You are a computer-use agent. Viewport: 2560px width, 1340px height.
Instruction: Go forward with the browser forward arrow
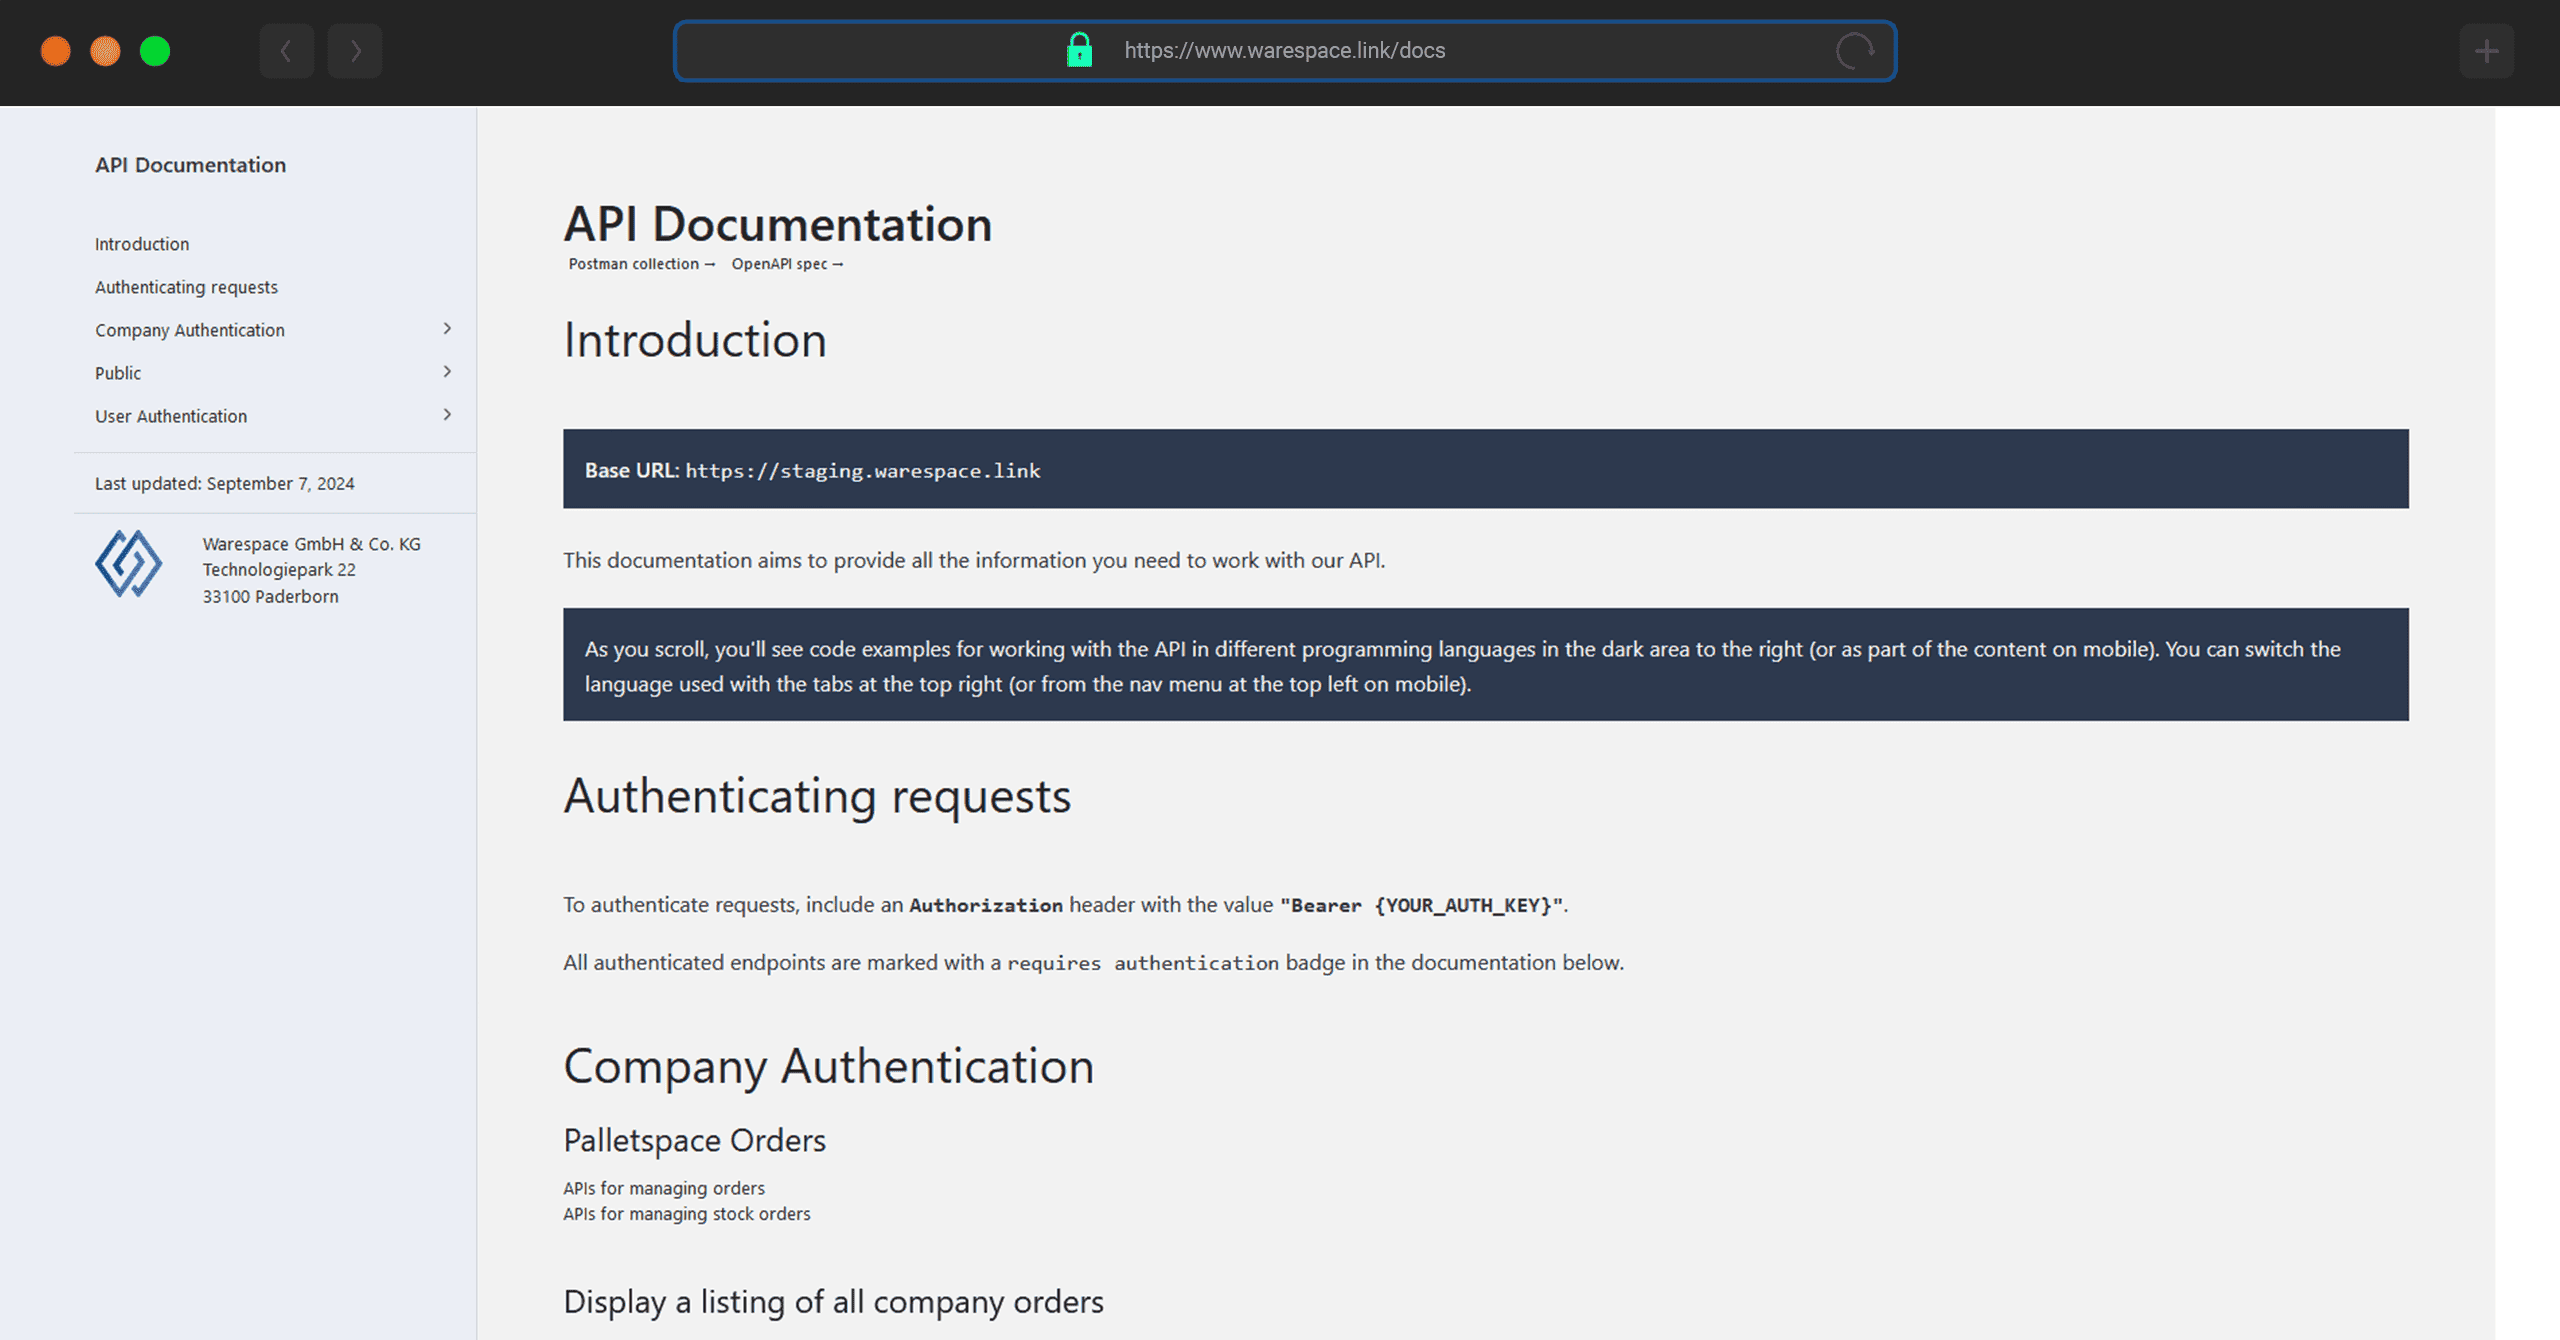tap(355, 51)
